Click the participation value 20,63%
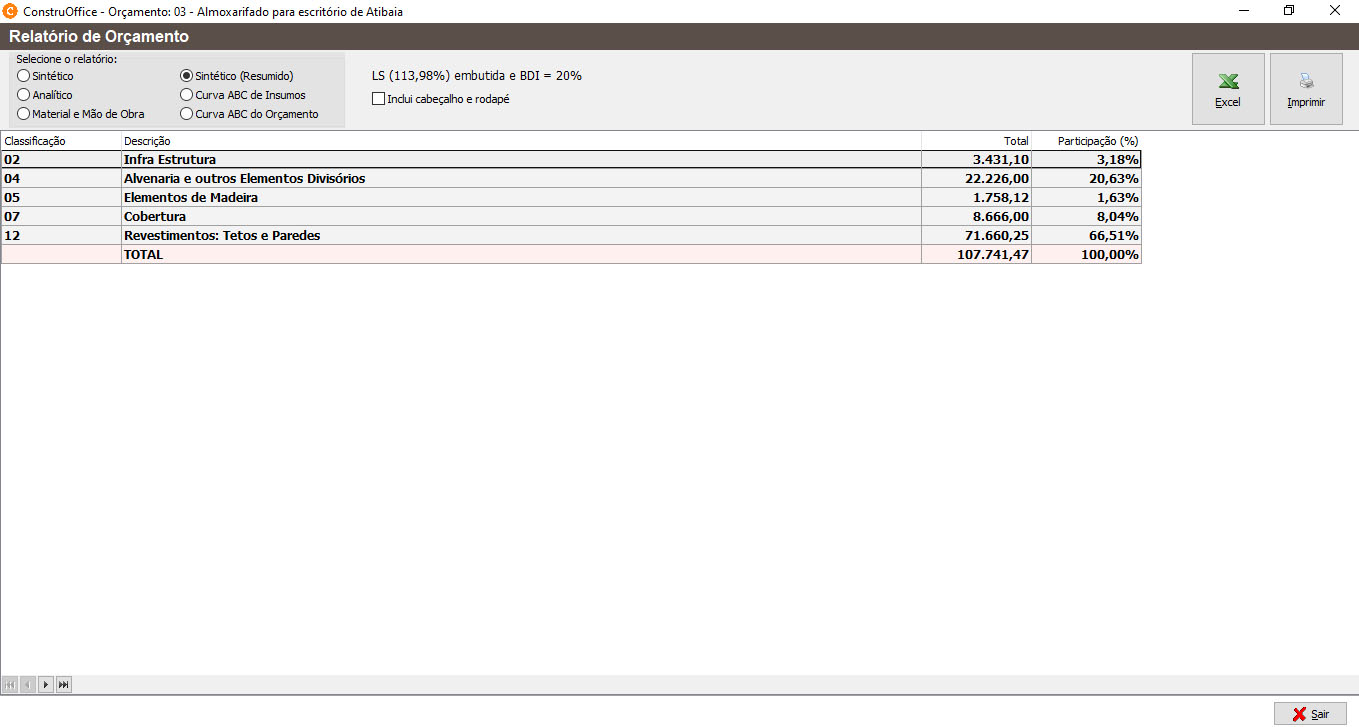 1113,178
